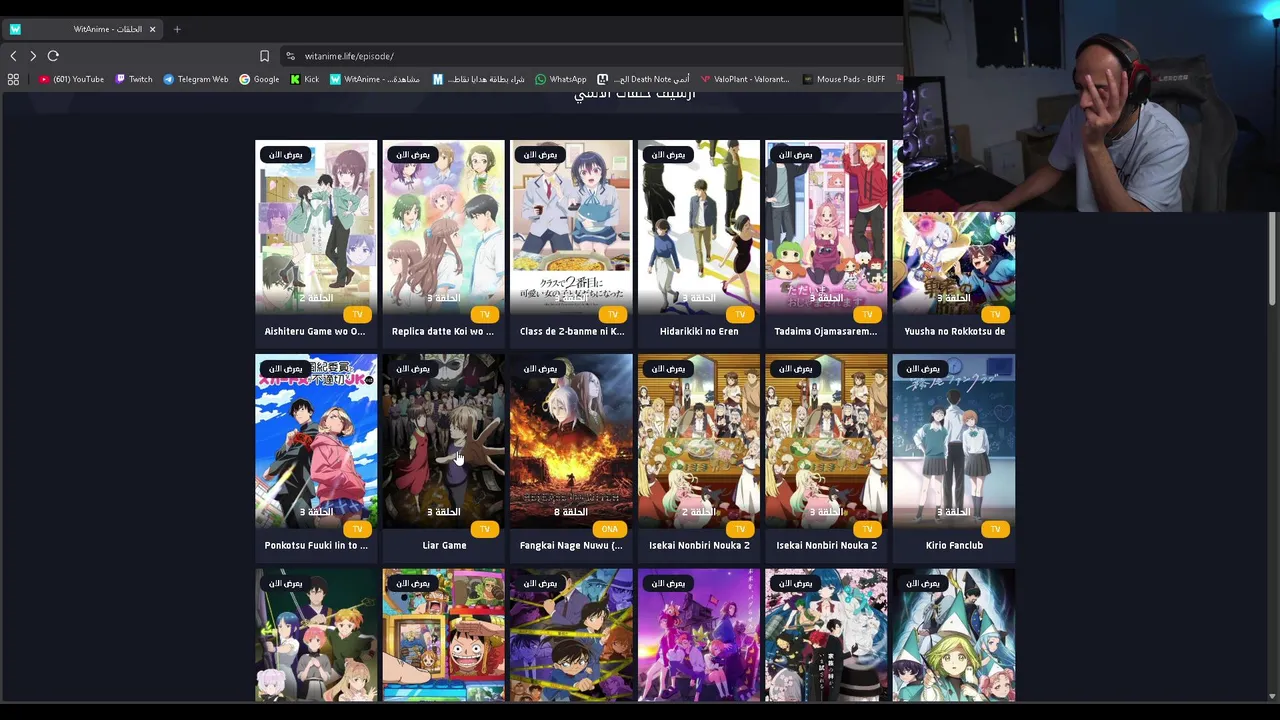This screenshot has height=720, width=1280.
Task: Click TV badge on Liar Game card
Action: (x=485, y=529)
